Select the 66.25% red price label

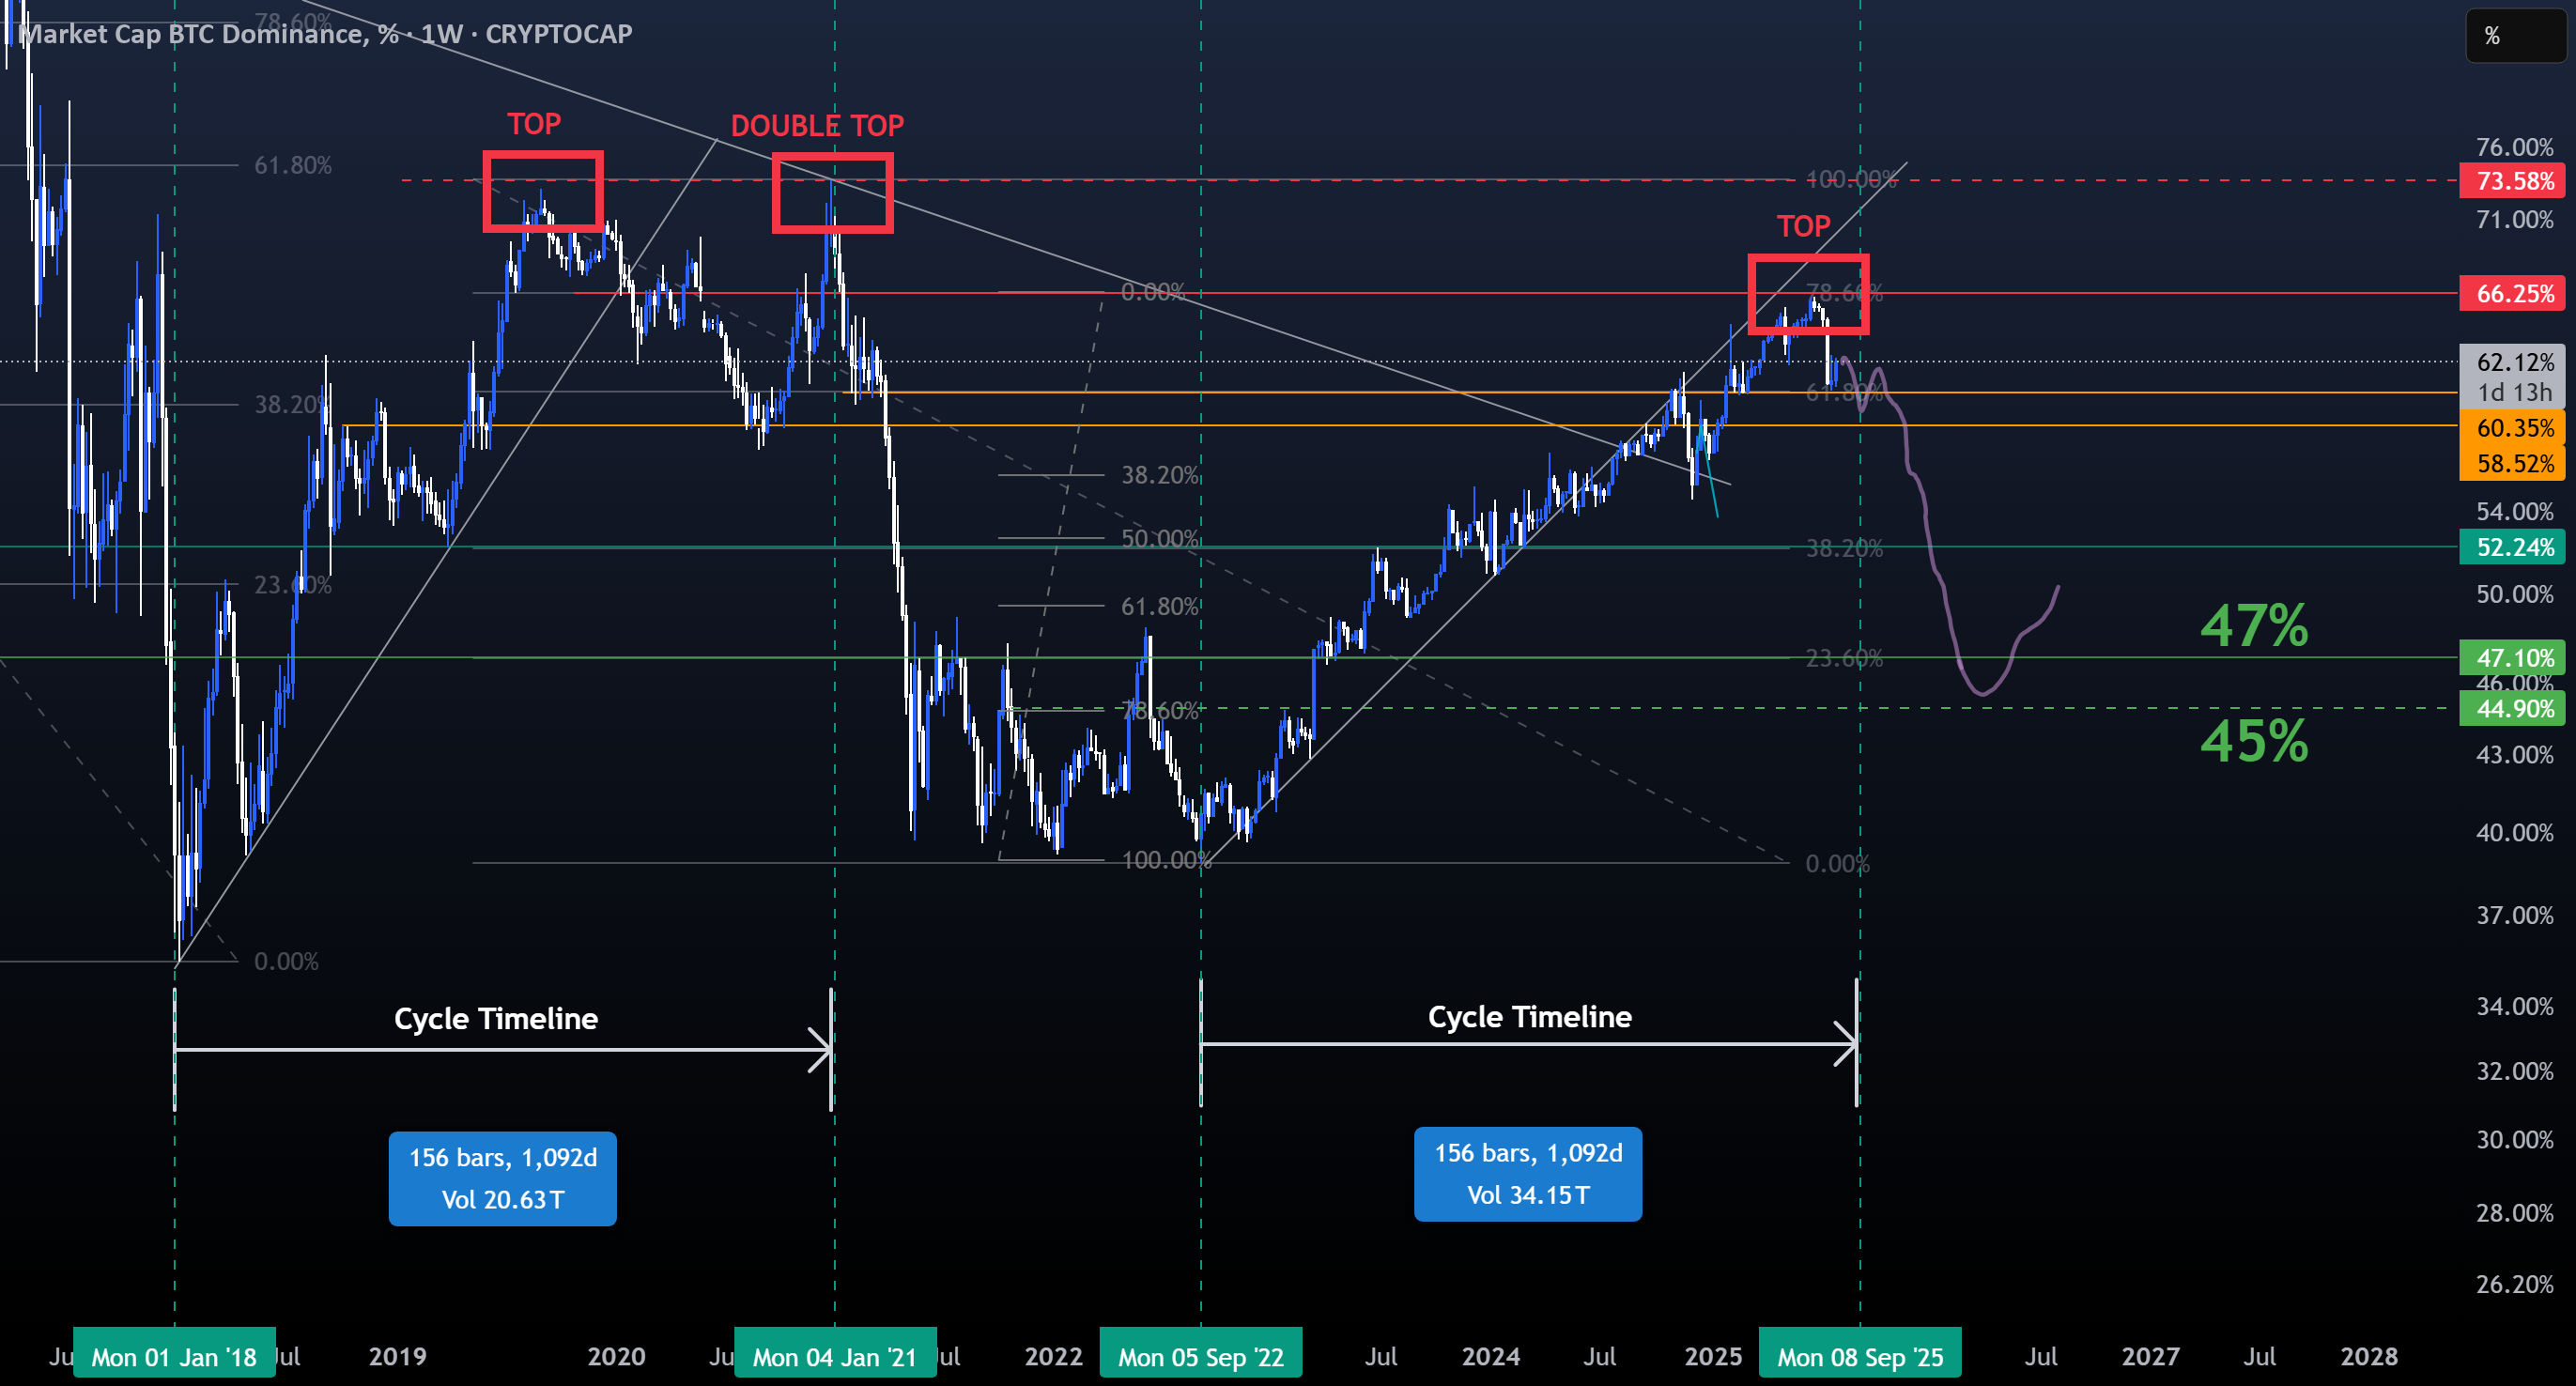[x=2512, y=293]
